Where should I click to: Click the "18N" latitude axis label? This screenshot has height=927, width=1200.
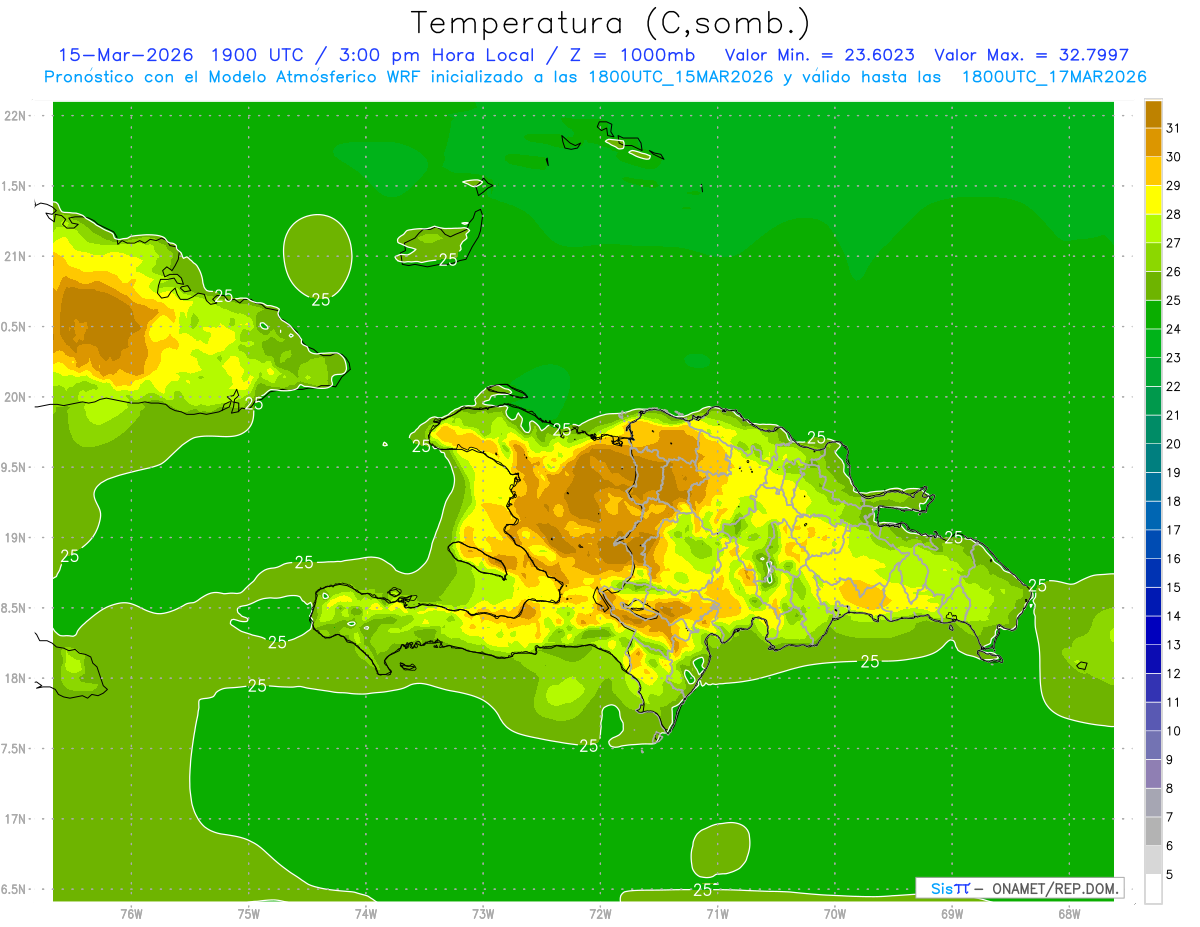(15, 678)
